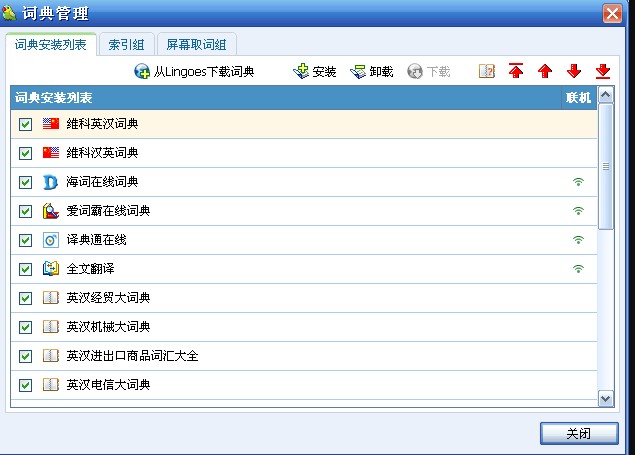Select the 英汉机械大词典 row text
The image size is (635, 455).
108,327
